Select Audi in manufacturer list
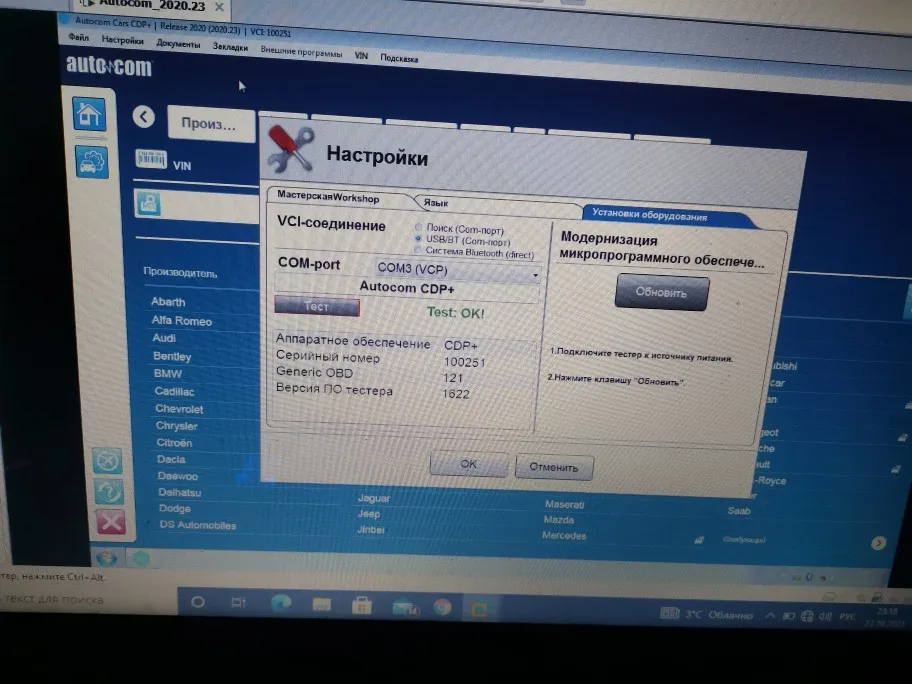 [164, 338]
